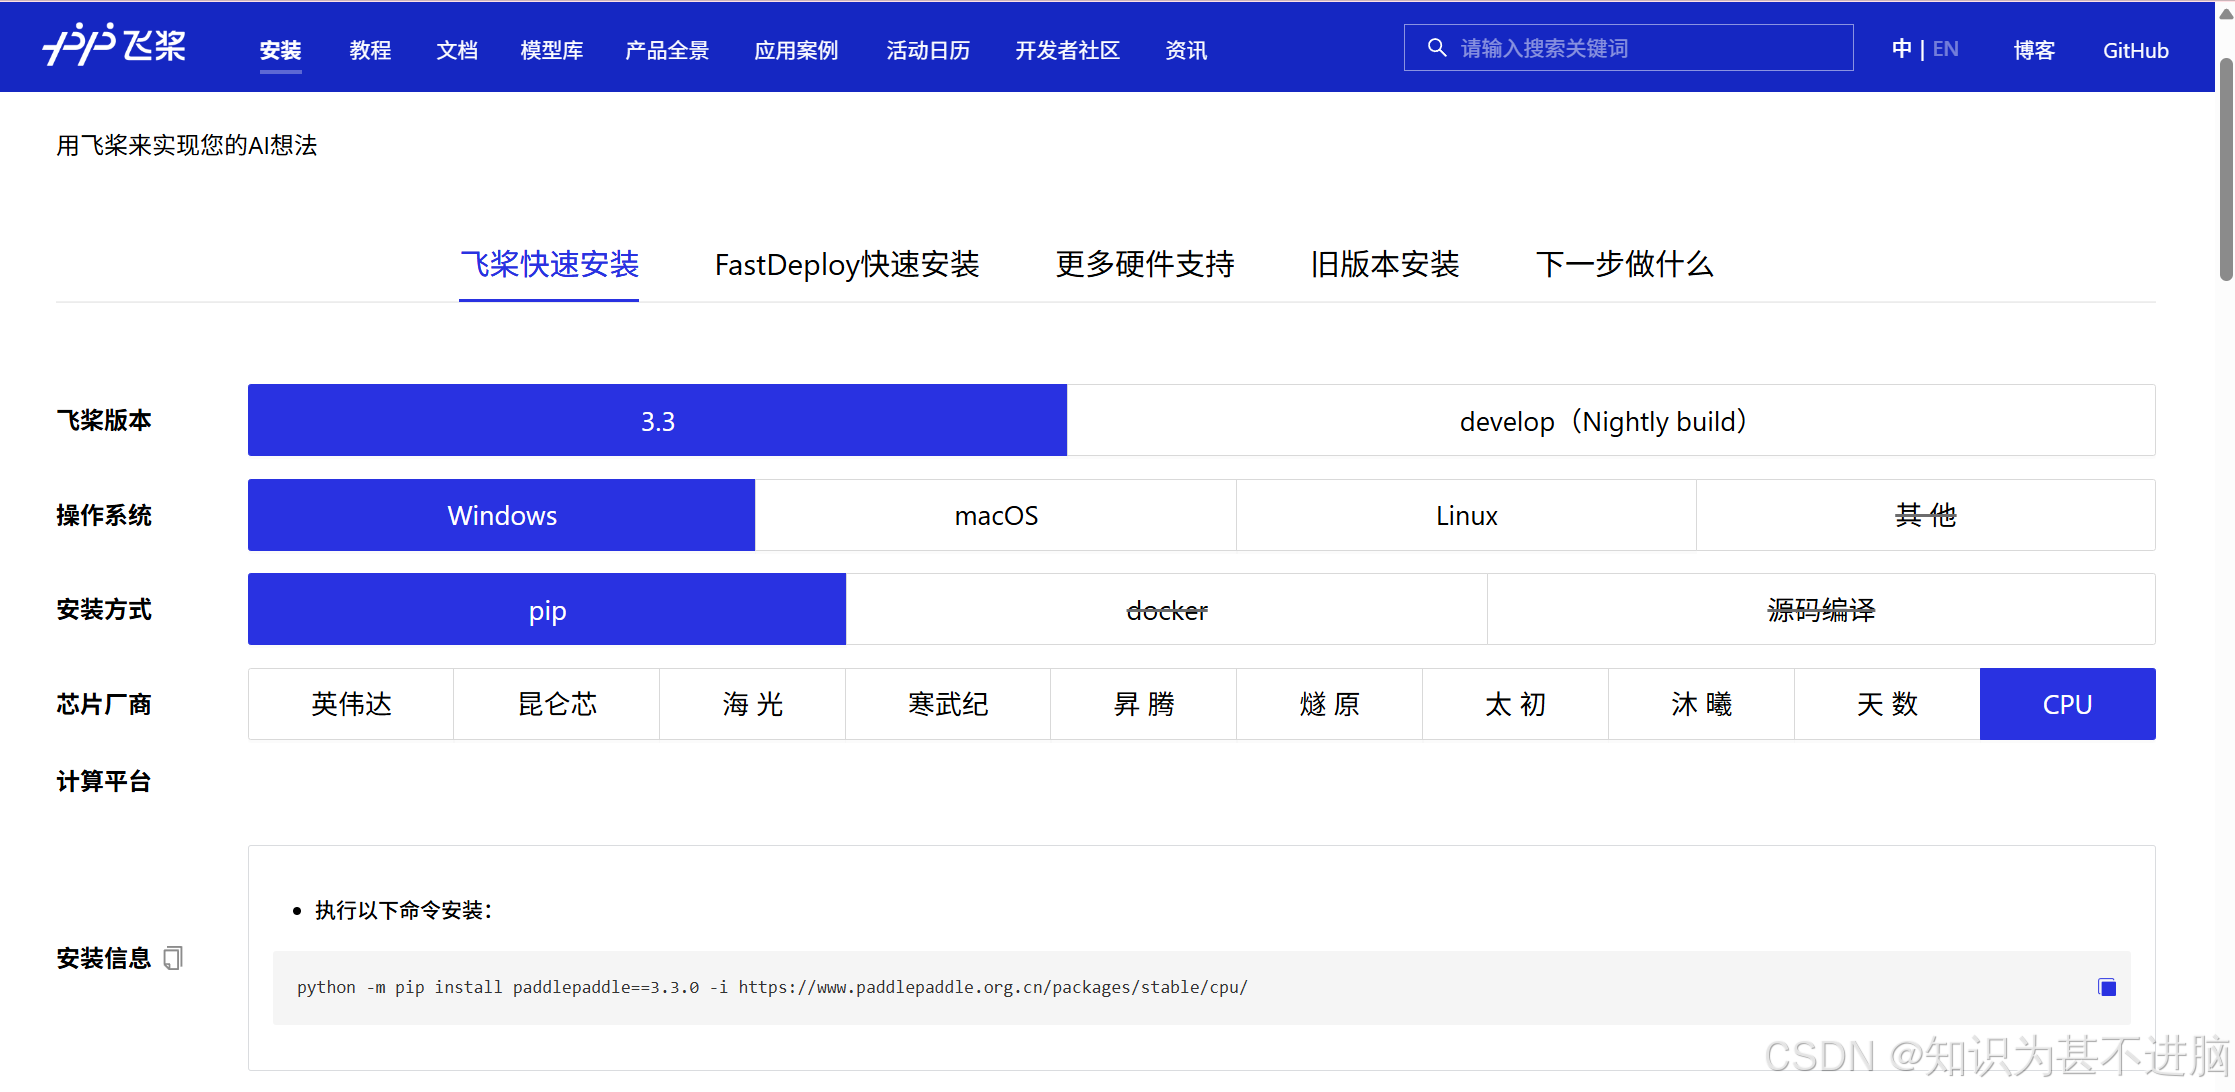Click the 飞桨版本 row label

[104, 420]
